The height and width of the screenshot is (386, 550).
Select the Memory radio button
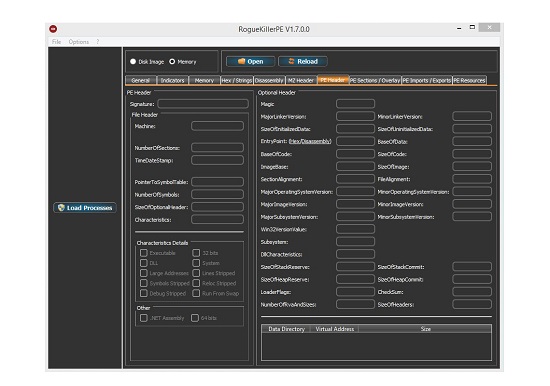point(172,61)
